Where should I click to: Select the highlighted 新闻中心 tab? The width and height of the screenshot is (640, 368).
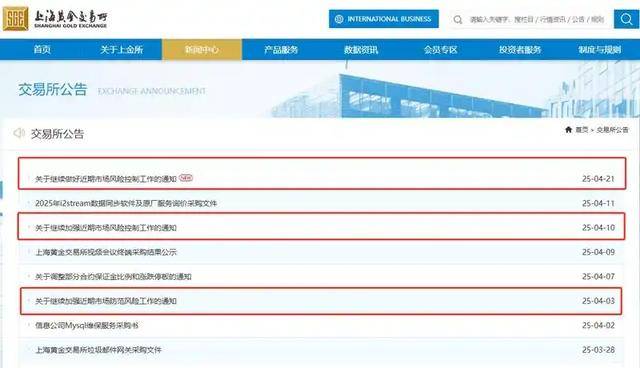(202, 50)
